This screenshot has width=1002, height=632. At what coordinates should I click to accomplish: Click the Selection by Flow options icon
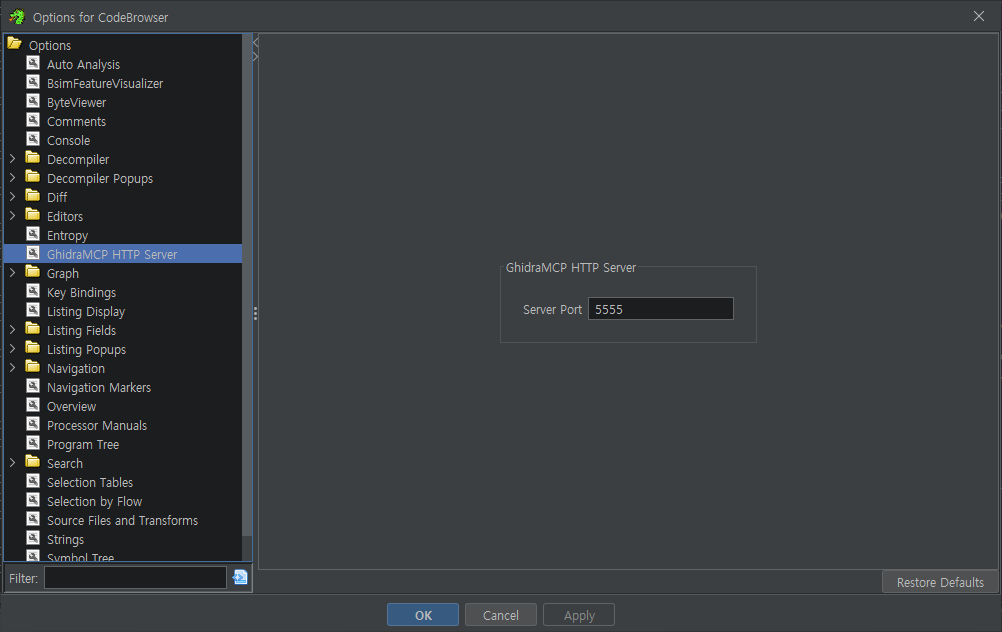(x=33, y=500)
